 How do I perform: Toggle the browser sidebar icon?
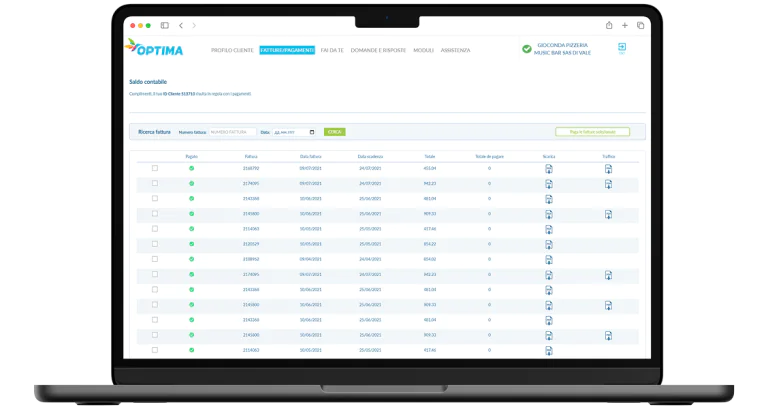165,25
